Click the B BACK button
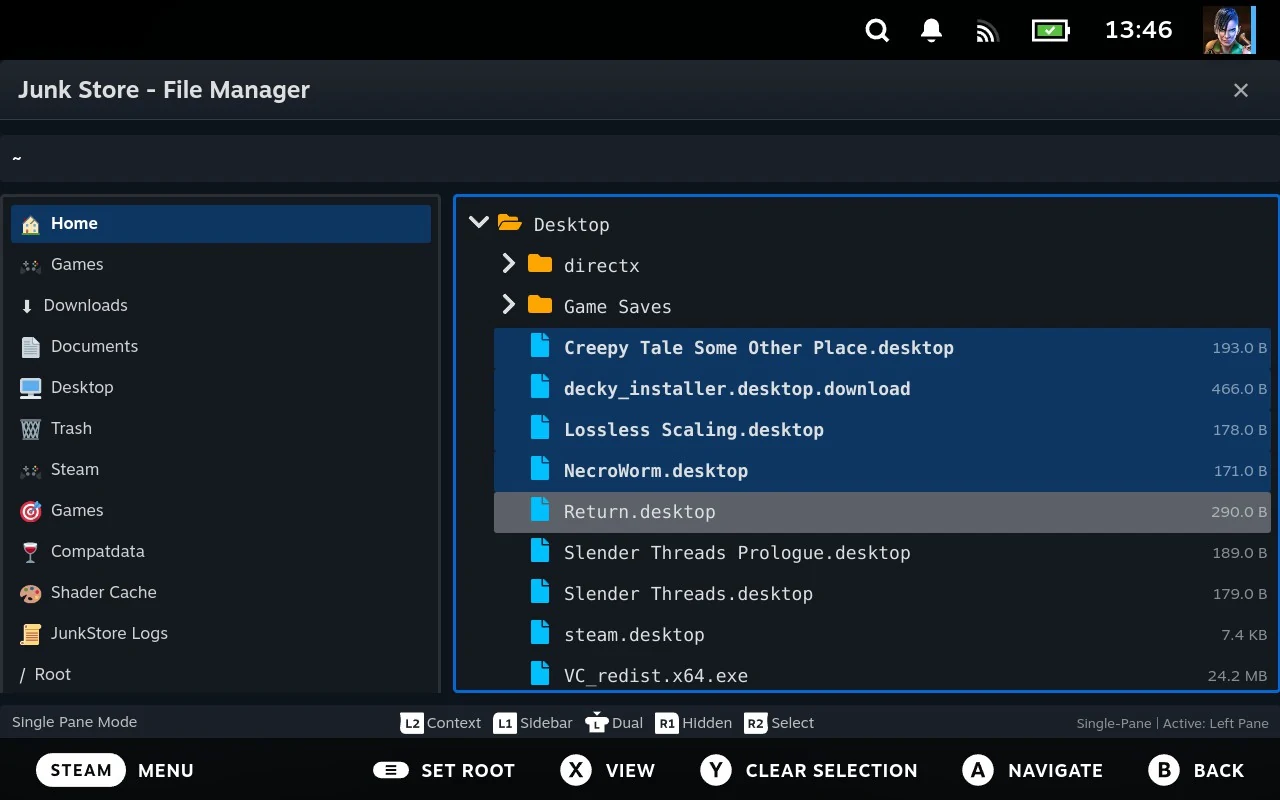This screenshot has width=1280, height=800. pyautogui.click(x=1196, y=770)
